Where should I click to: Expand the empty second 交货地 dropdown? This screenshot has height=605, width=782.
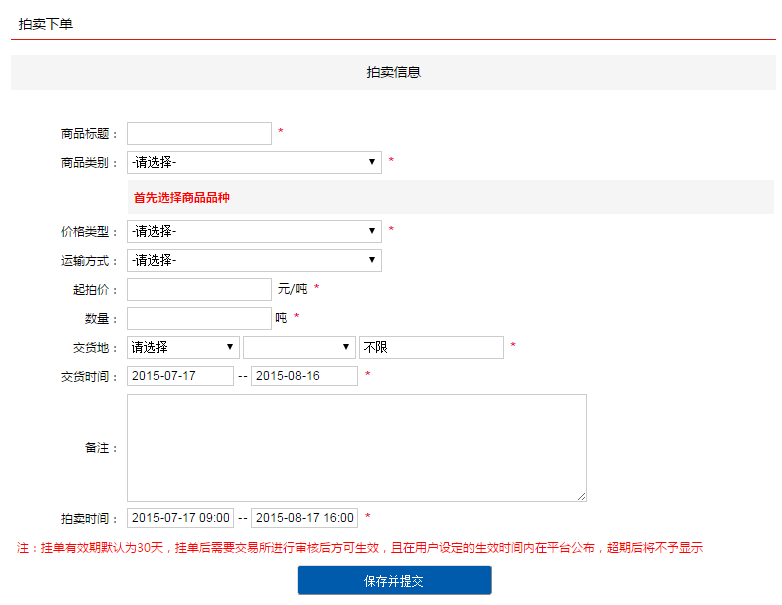click(299, 347)
